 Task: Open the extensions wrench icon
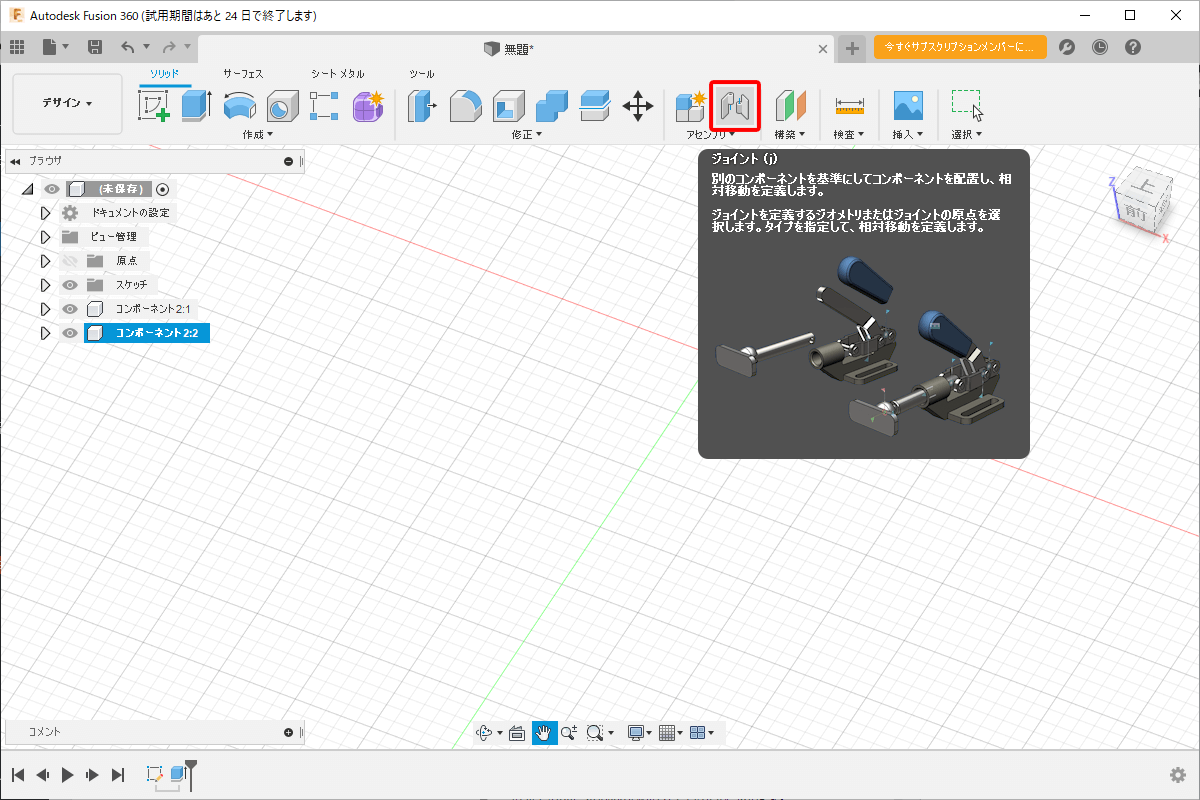(1067, 47)
